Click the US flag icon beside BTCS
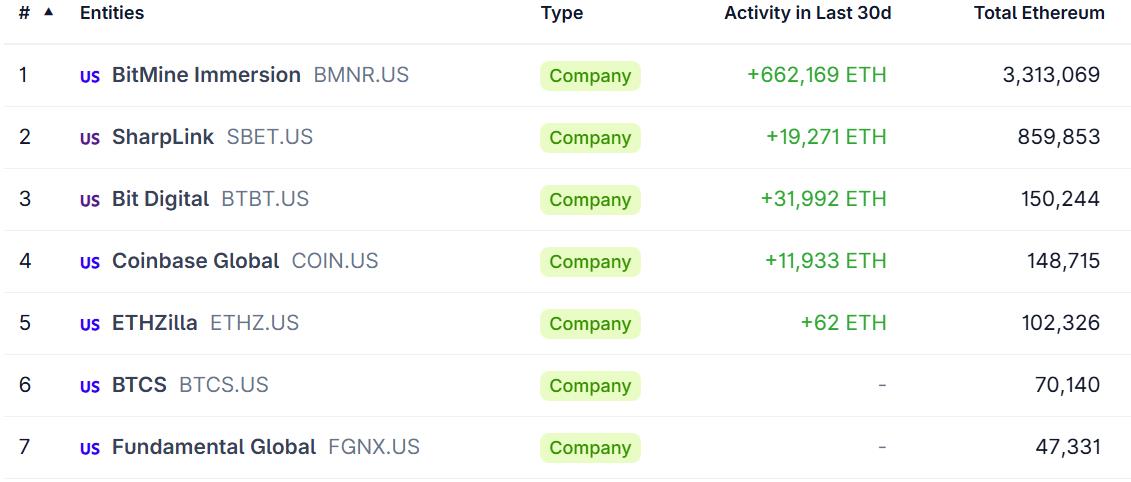 (90, 386)
